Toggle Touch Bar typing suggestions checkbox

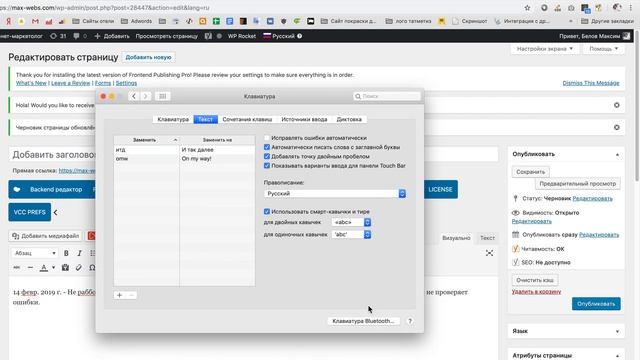coord(267,166)
